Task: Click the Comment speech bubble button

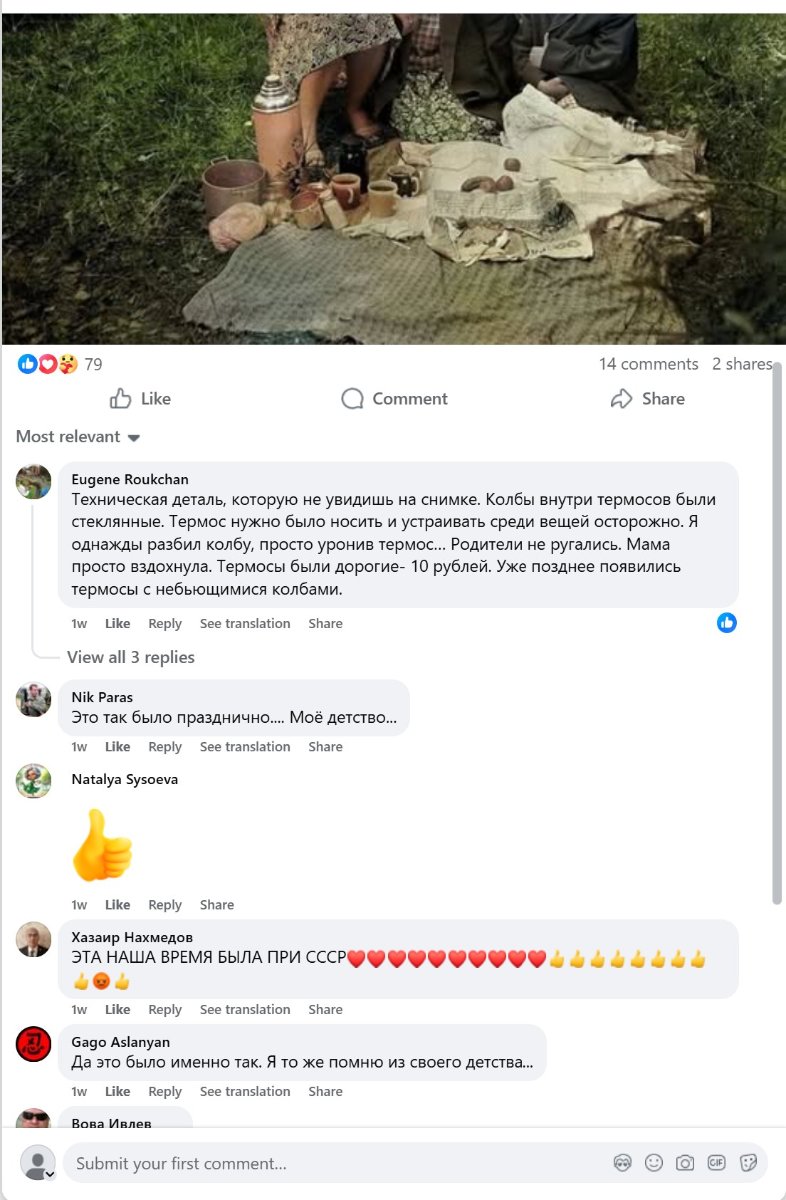Action: tap(394, 399)
